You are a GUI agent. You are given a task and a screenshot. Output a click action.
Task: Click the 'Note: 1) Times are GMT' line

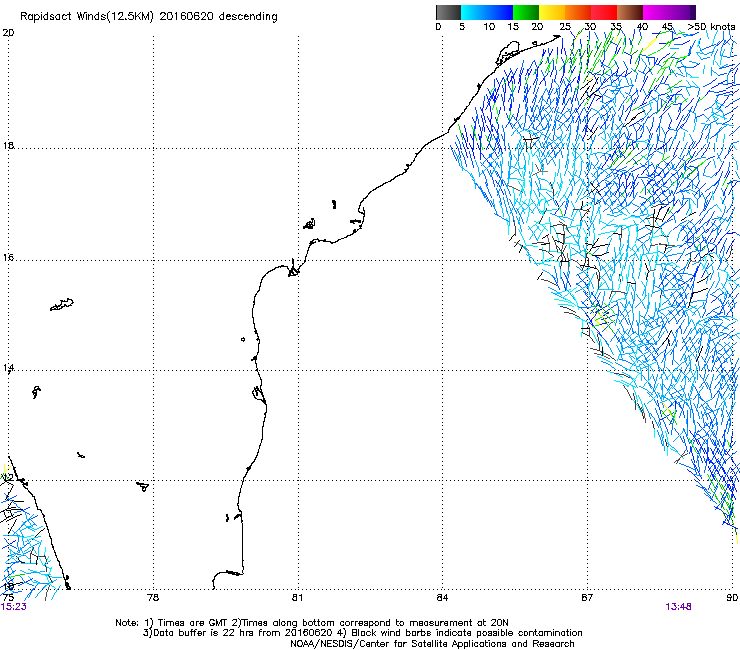[x=312, y=623]
